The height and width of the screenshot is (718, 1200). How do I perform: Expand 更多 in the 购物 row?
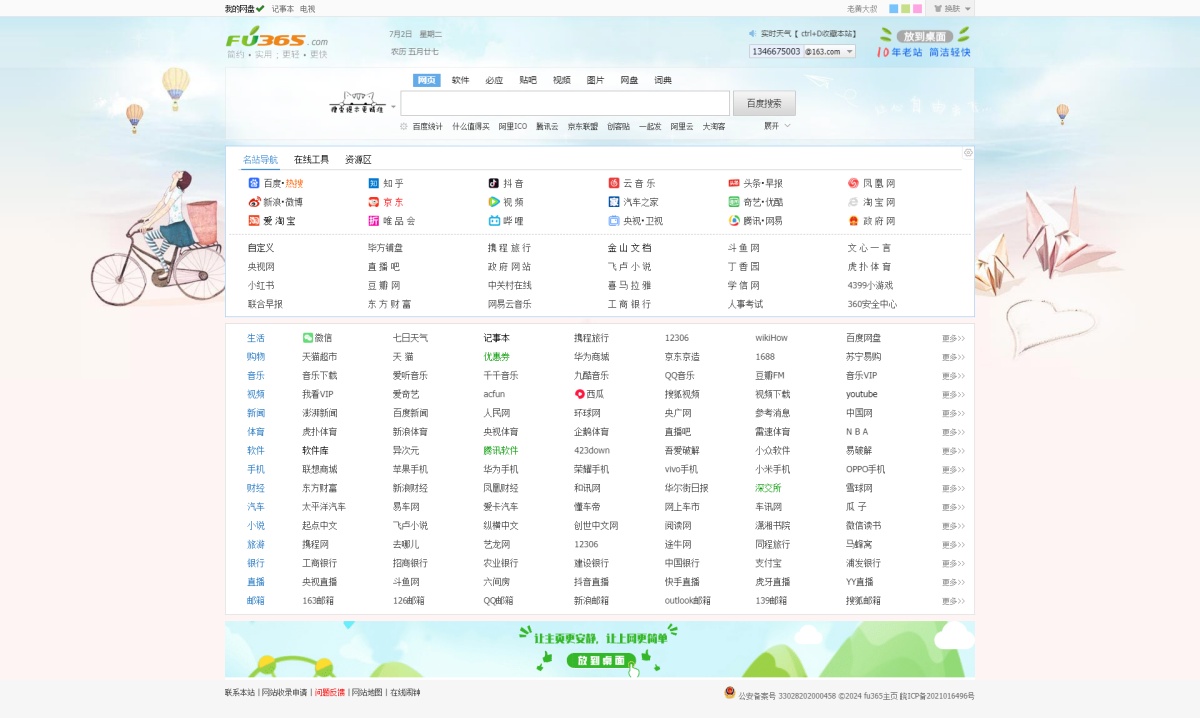(953, 357)
